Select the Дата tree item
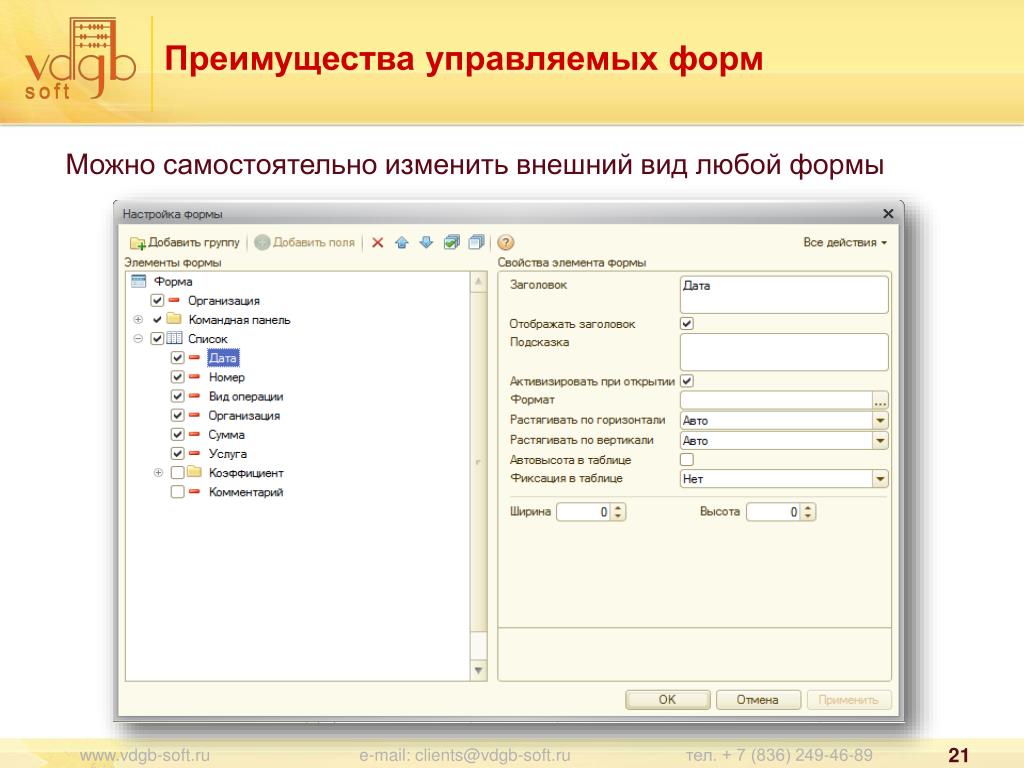This screenshot has width=1024, height=768. [223, 358]
